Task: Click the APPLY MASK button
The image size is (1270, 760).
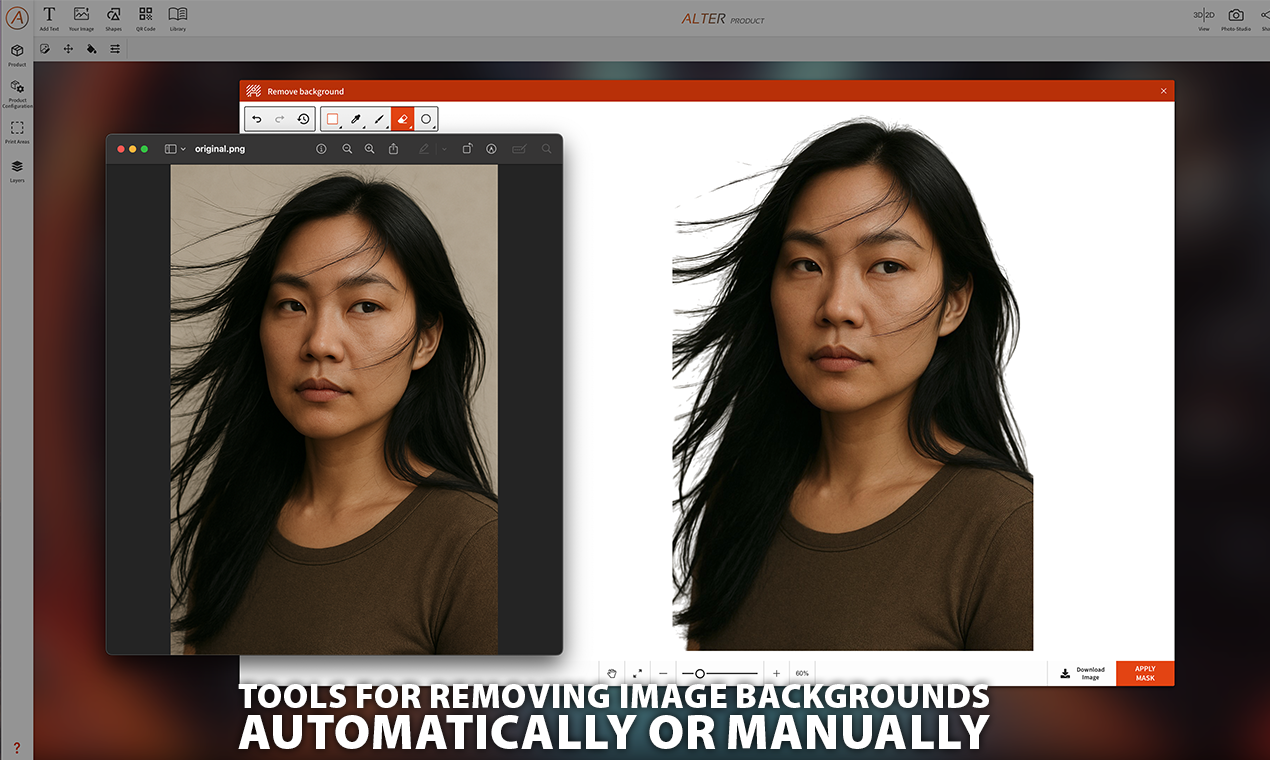Action: [1145, 673]
